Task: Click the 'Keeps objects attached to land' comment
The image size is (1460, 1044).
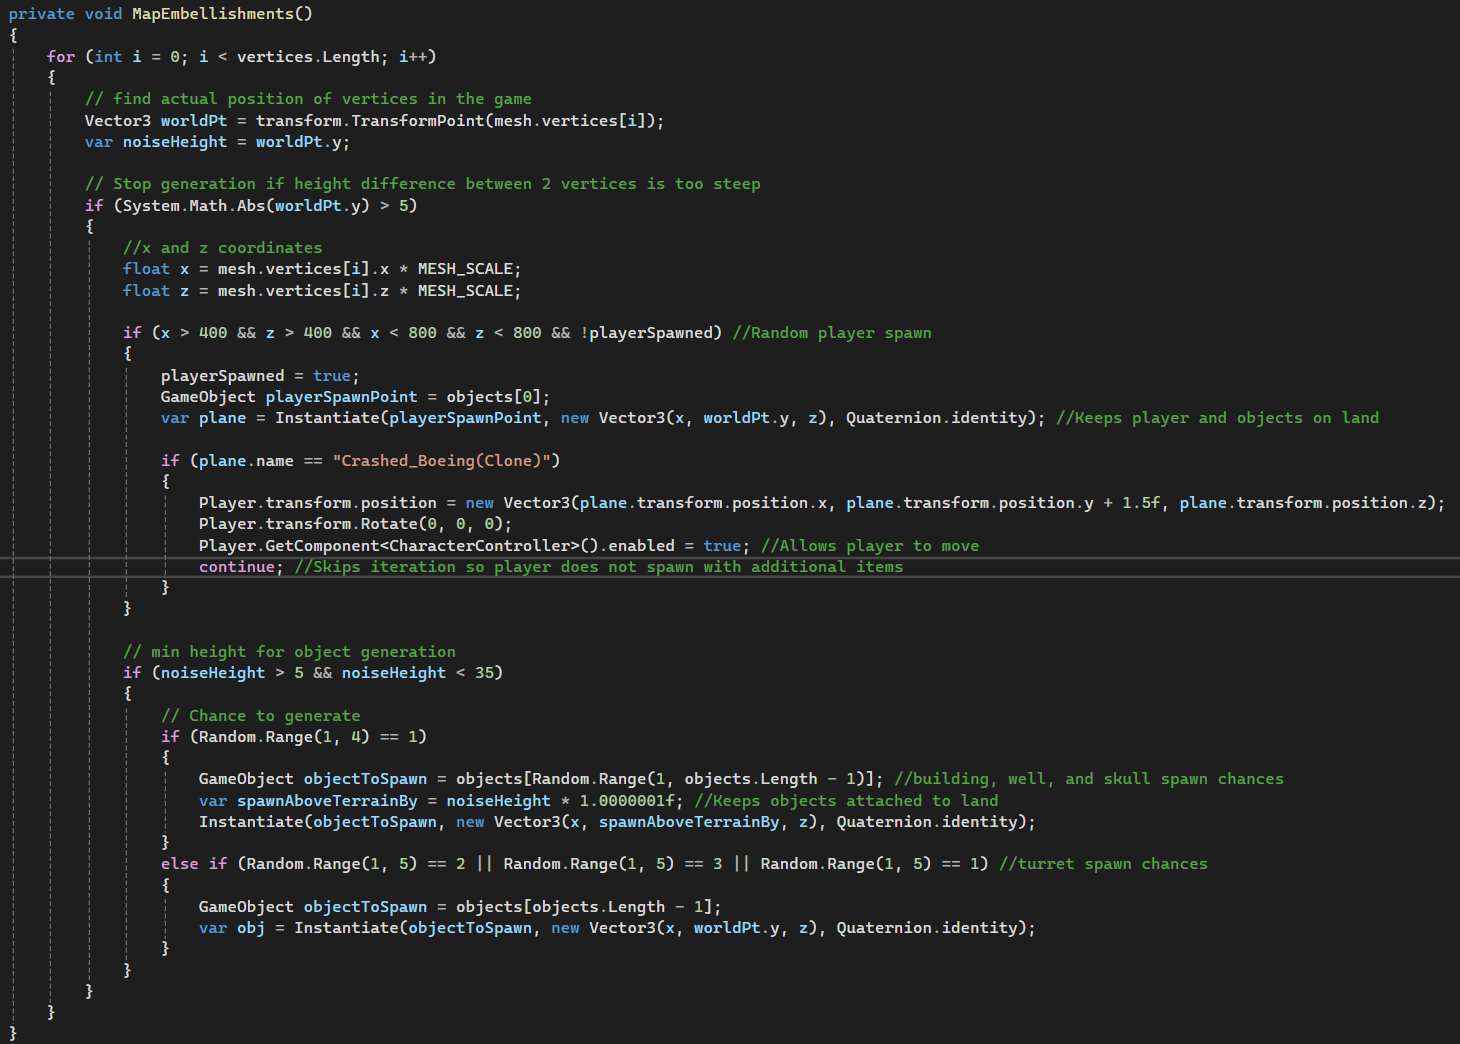Action: click(846, 801)
